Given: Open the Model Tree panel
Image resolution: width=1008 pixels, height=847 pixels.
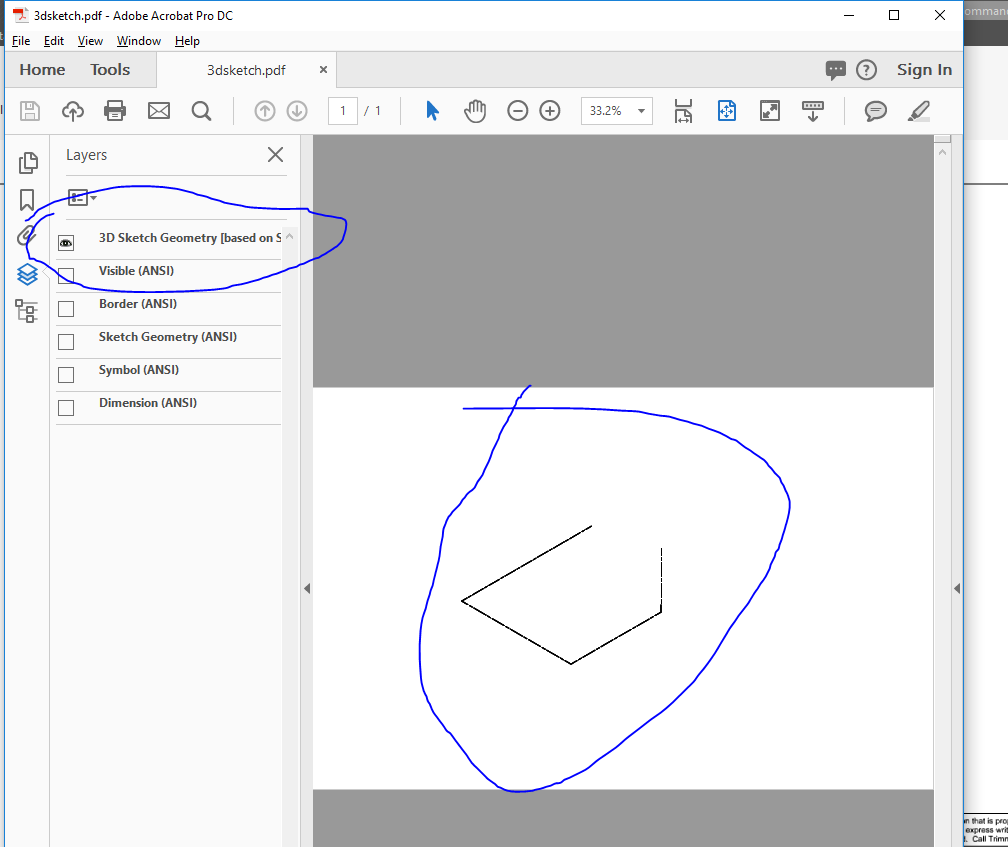Looking at the screenshot, I should (26, 311).
